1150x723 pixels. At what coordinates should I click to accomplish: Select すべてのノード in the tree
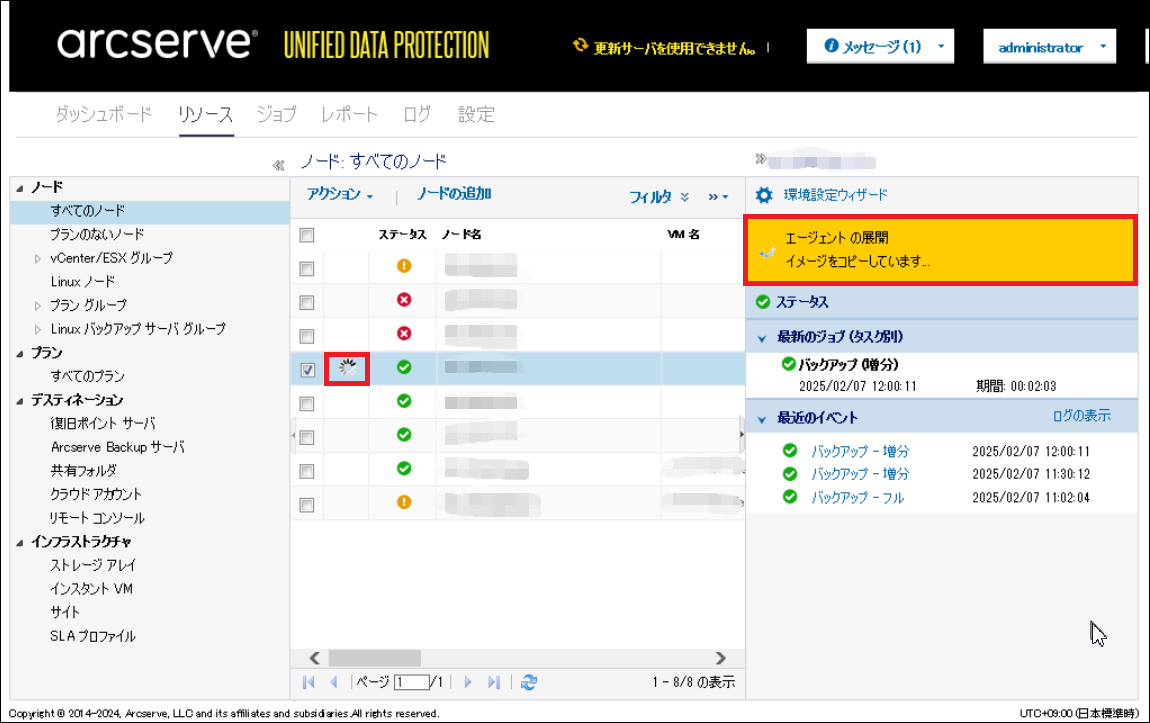point(87,211)
